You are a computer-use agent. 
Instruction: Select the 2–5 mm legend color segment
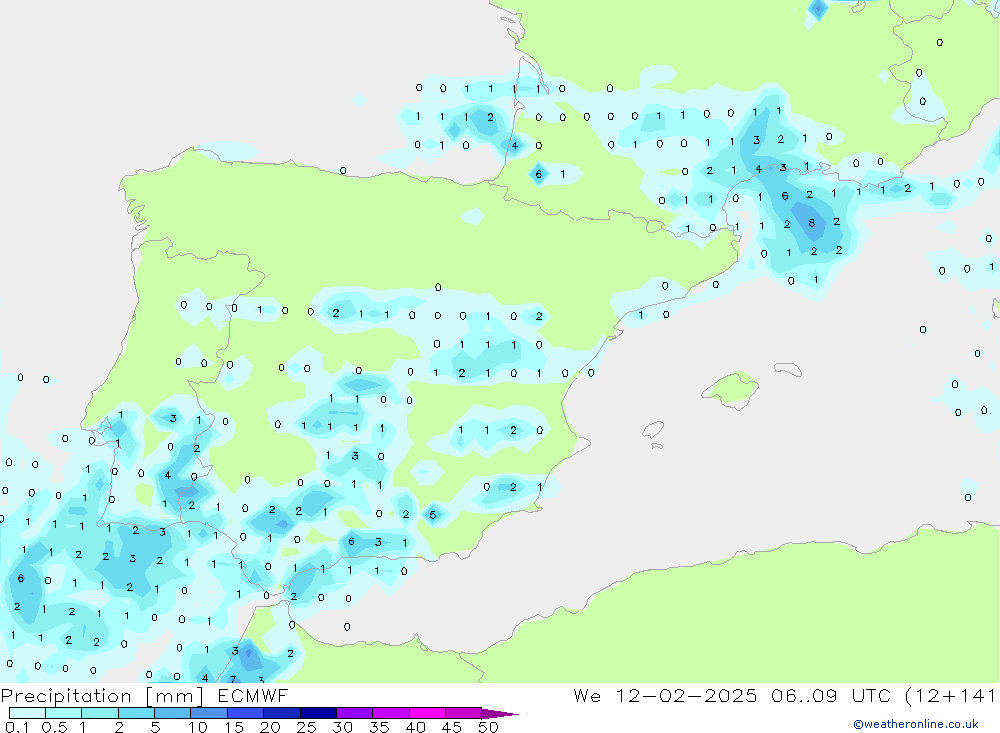[136, 713]
